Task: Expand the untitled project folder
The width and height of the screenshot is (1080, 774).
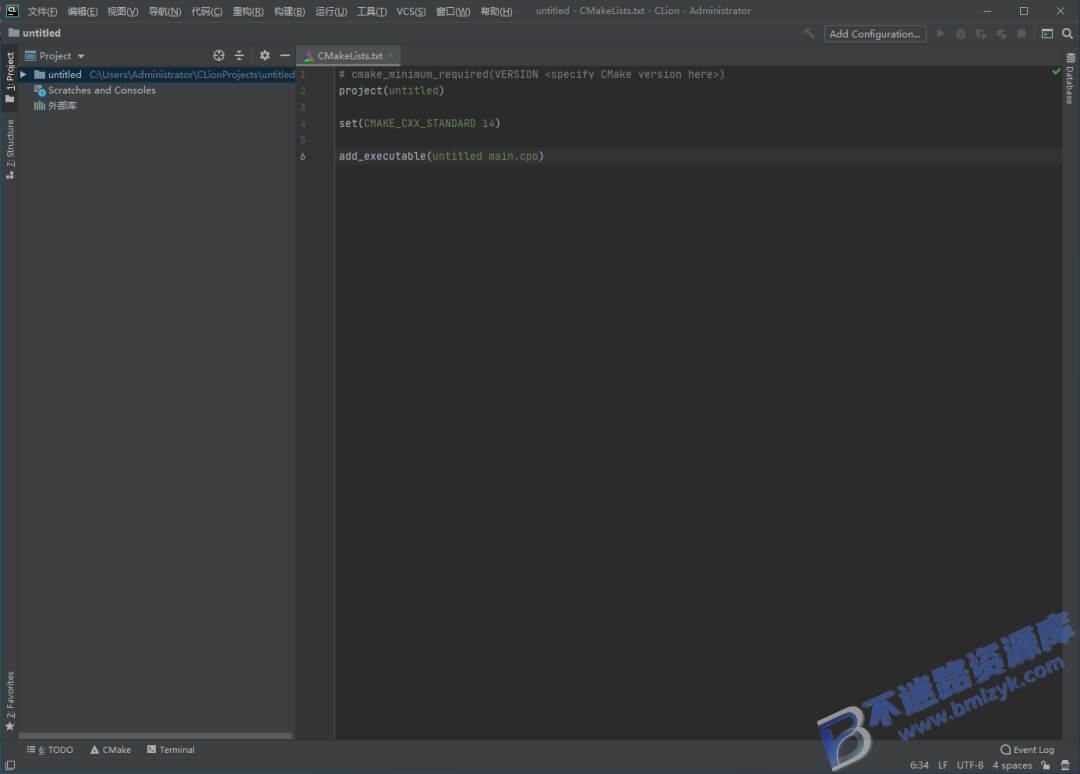Action: click(23, 74)
